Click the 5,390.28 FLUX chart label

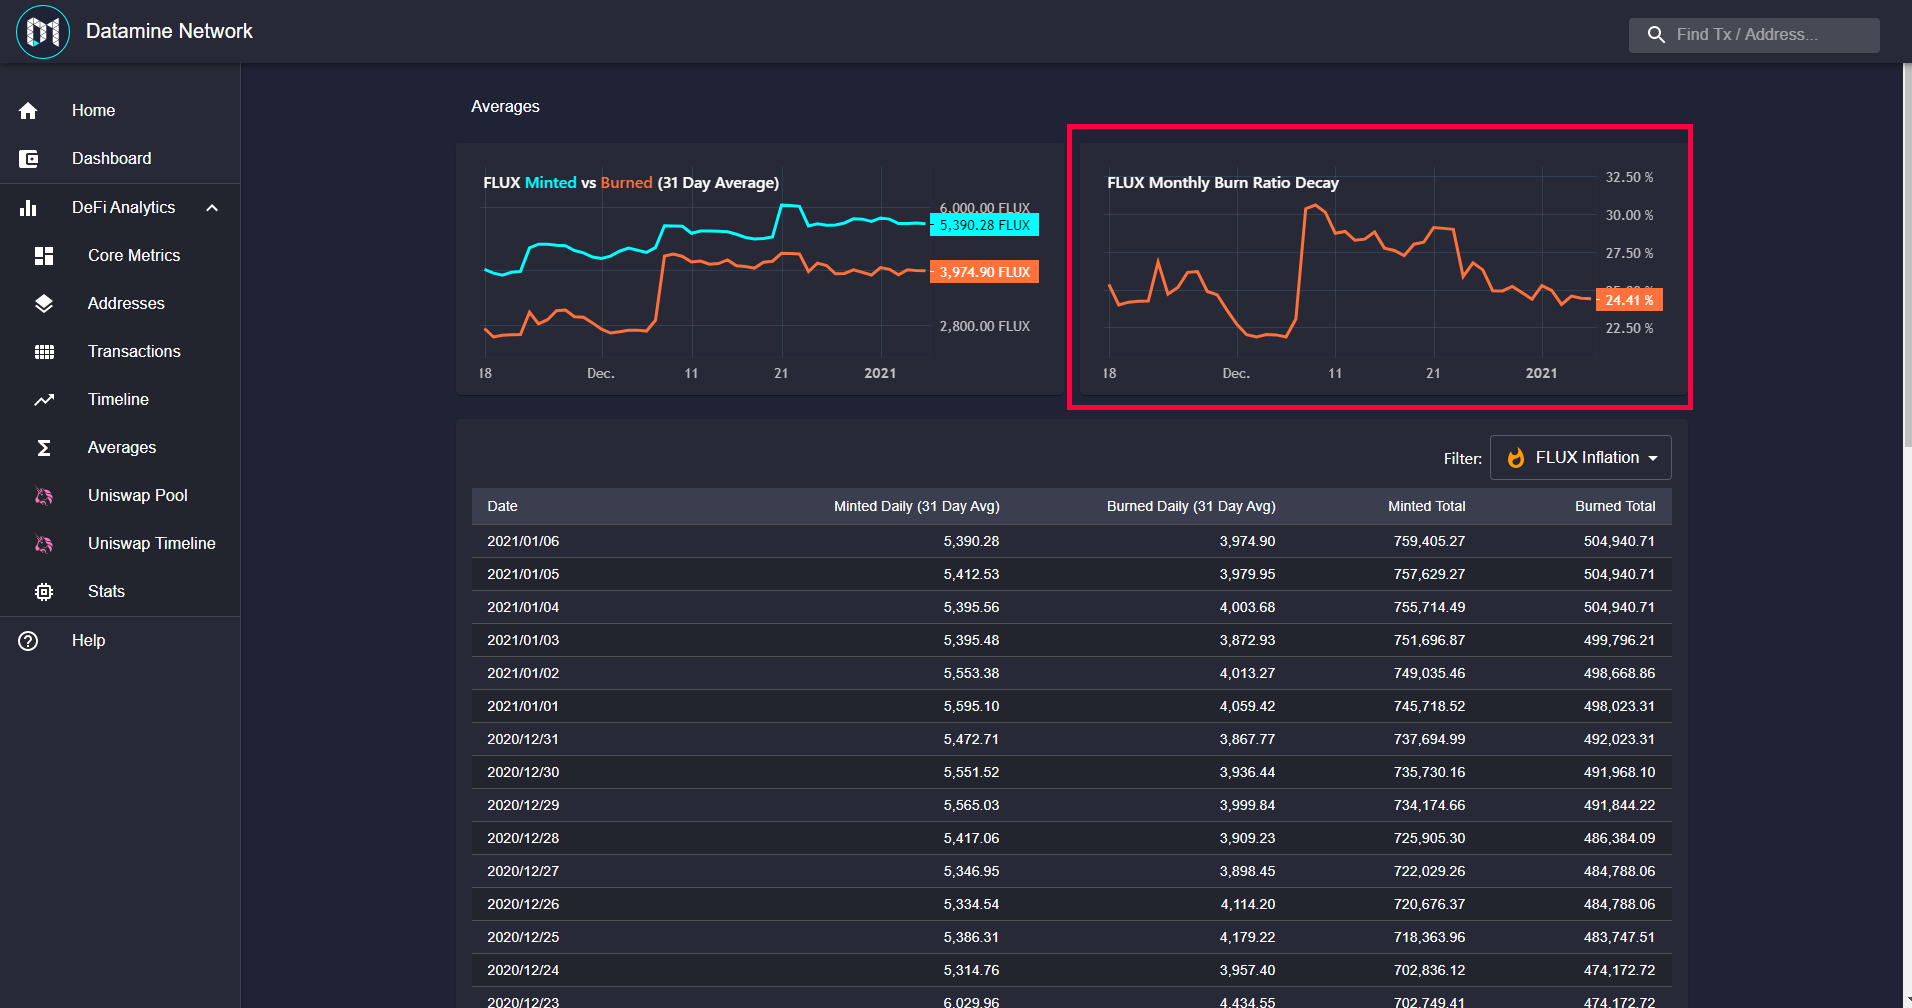point(985,225)
